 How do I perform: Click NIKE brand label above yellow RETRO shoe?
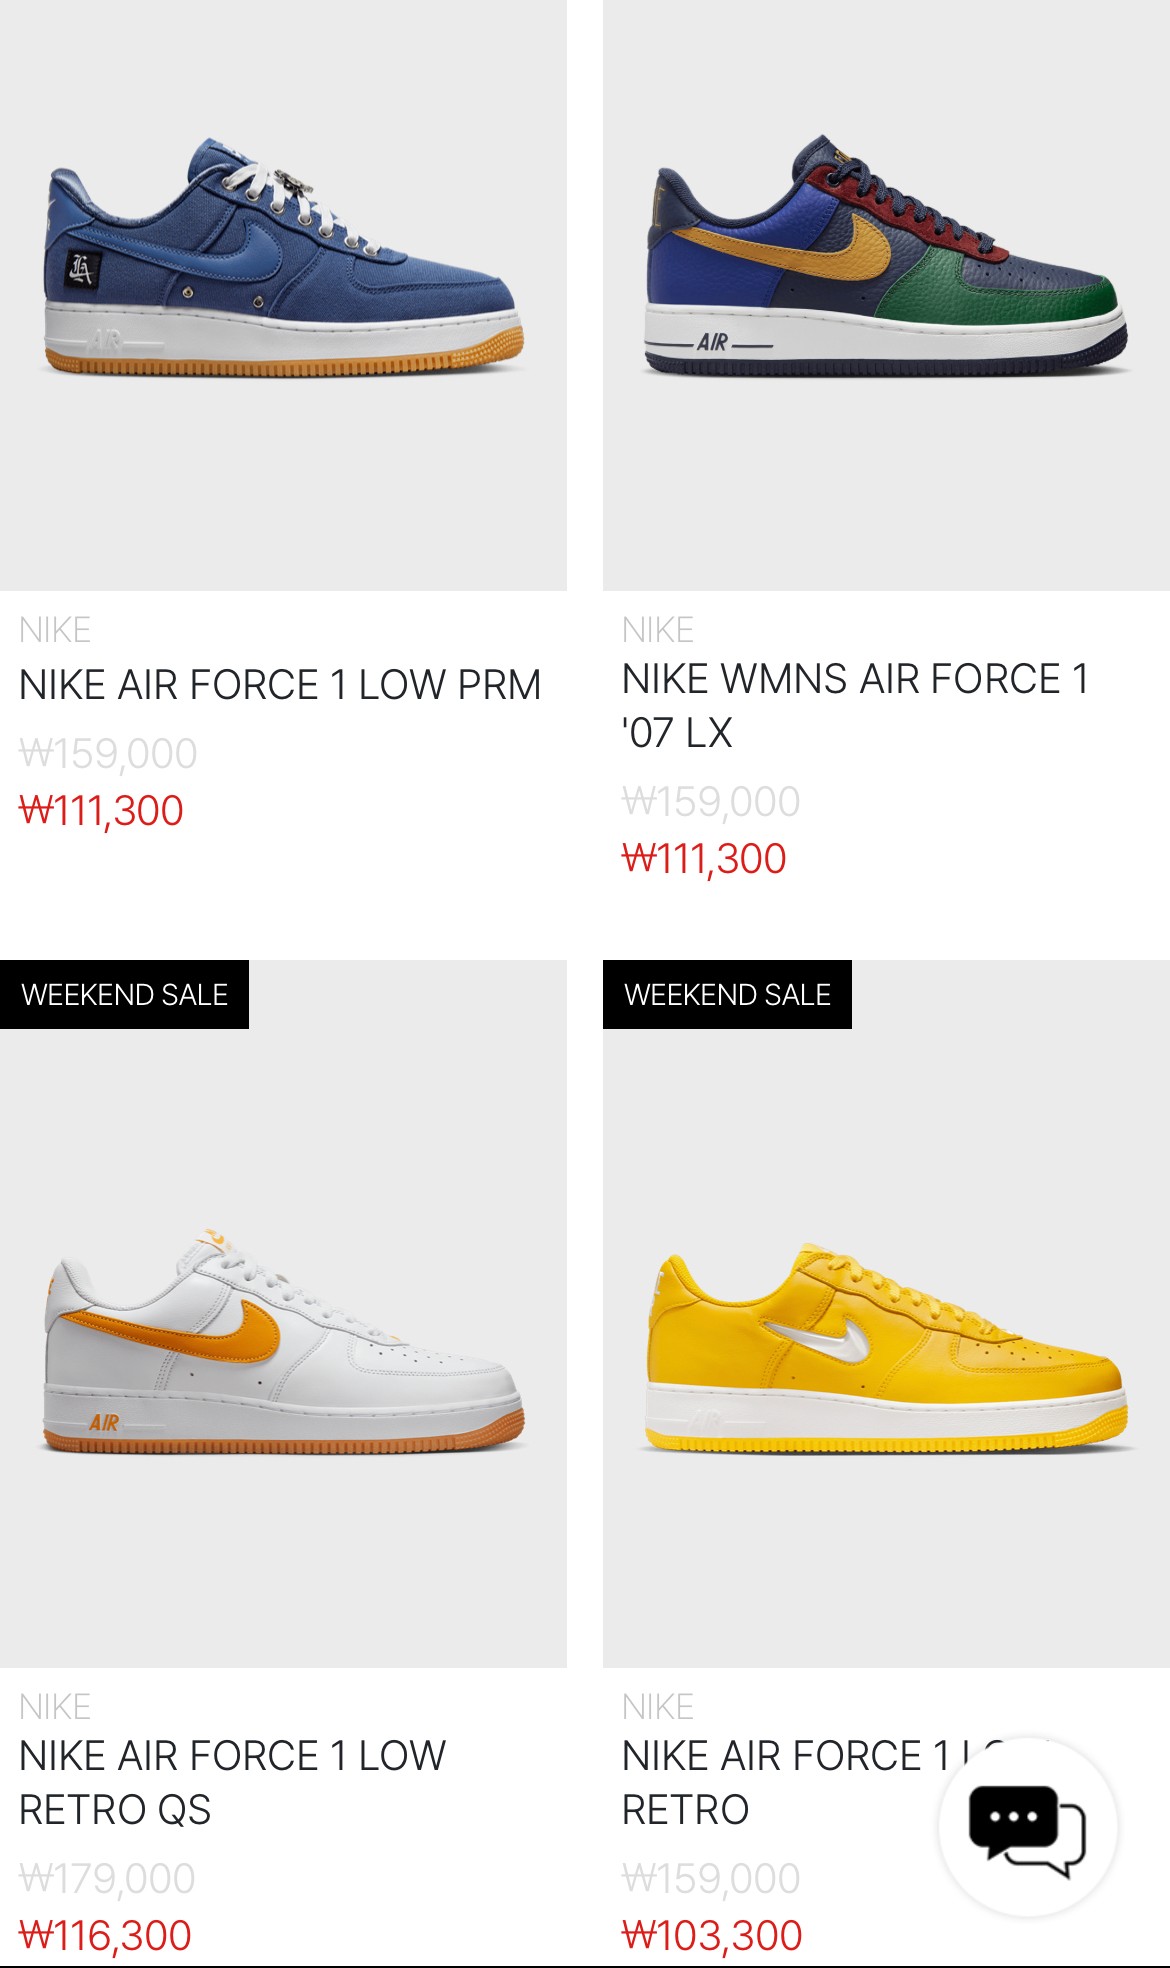click(658, 1707)
